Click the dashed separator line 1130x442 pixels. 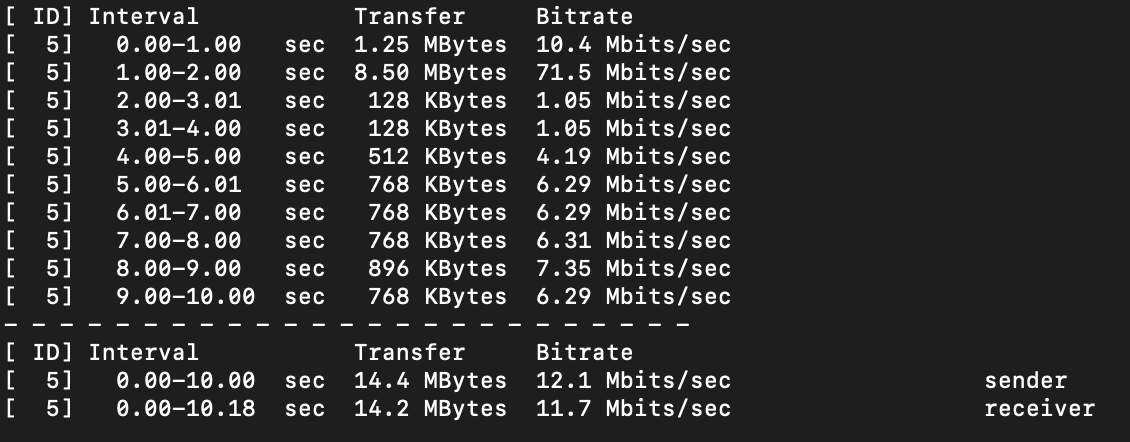[x=347, y=324]
